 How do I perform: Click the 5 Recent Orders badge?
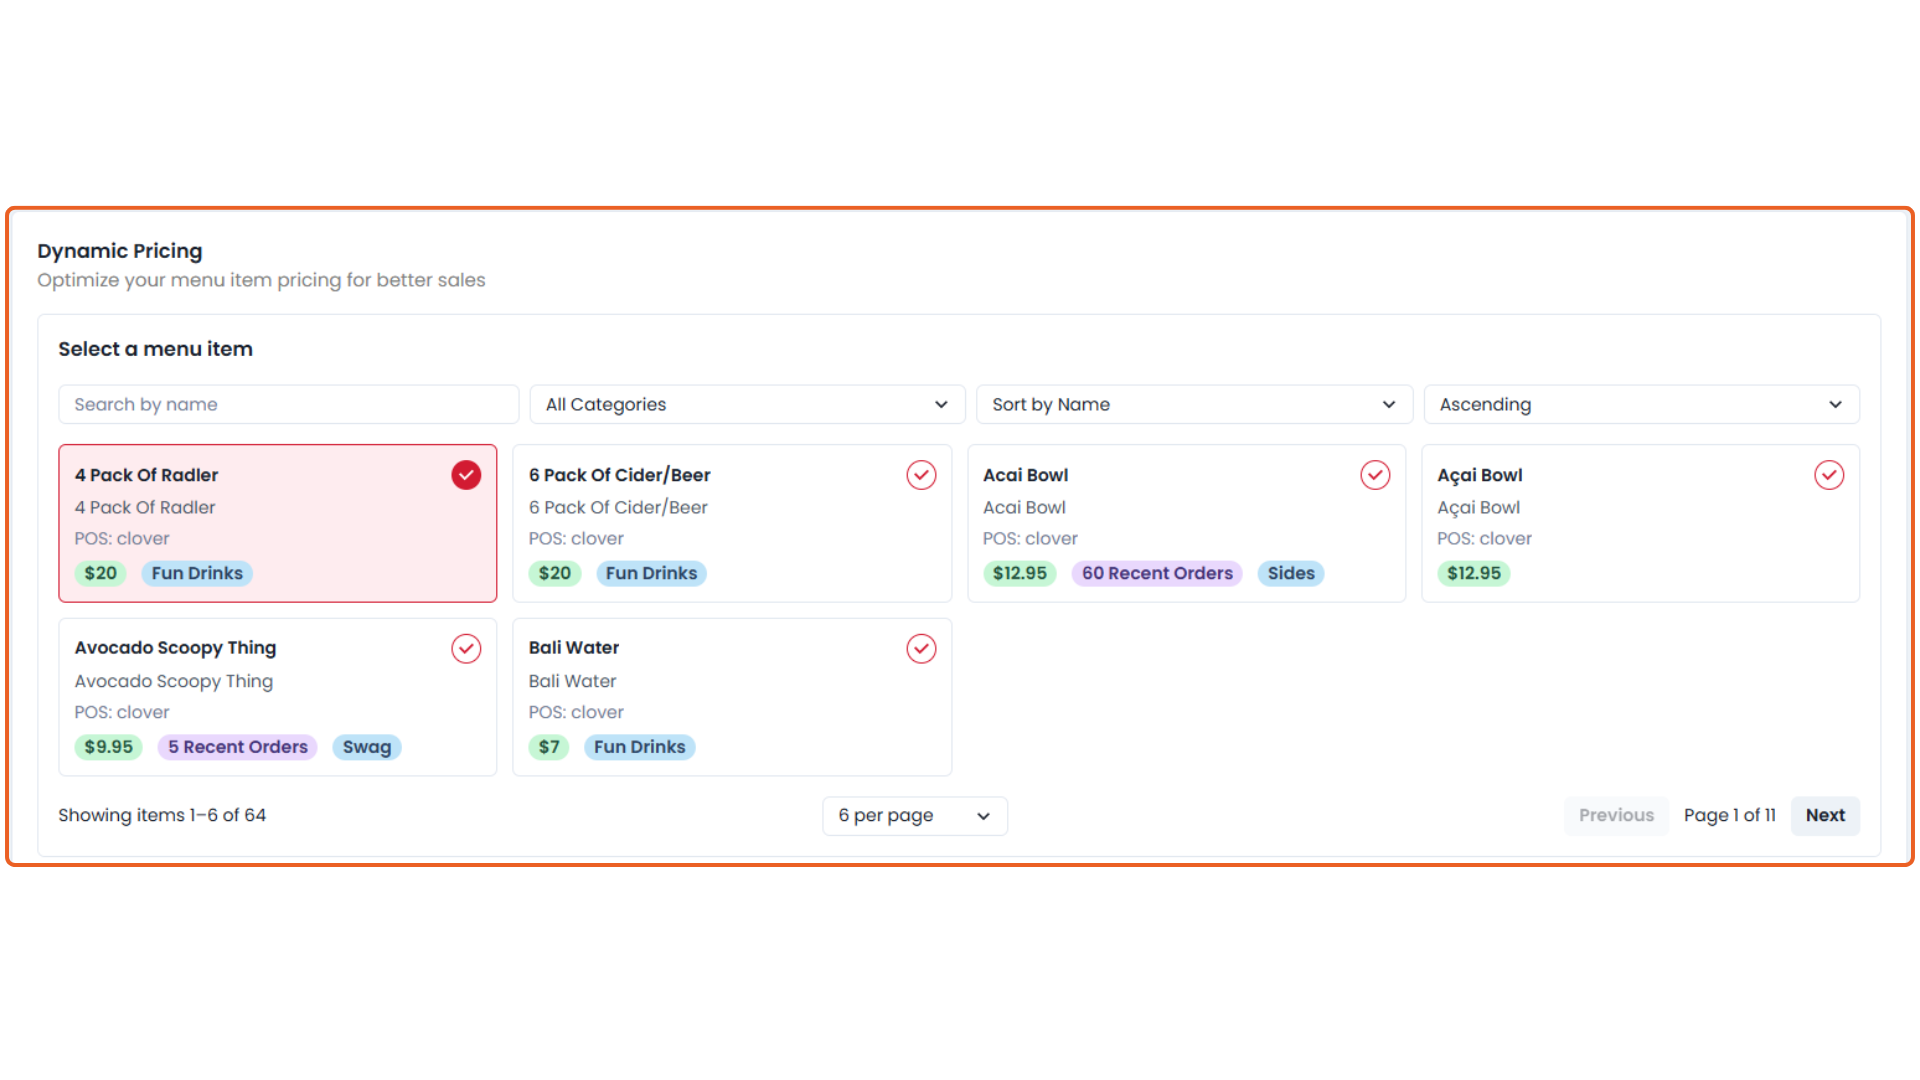pyautogui.click(x=237, y=747)
